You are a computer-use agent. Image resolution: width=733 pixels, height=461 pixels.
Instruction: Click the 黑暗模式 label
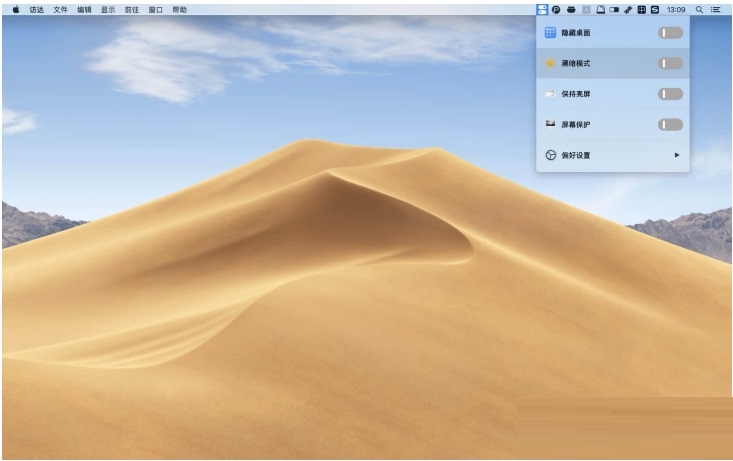click(x=575, y=63)
